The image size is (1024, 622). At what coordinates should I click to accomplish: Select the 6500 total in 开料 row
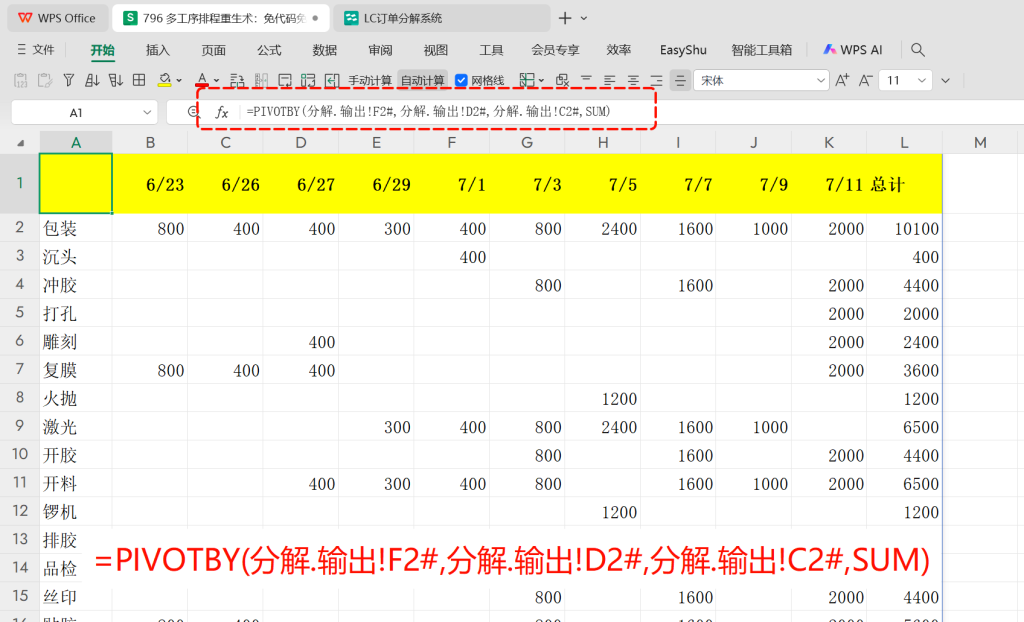tap(904, 483)
